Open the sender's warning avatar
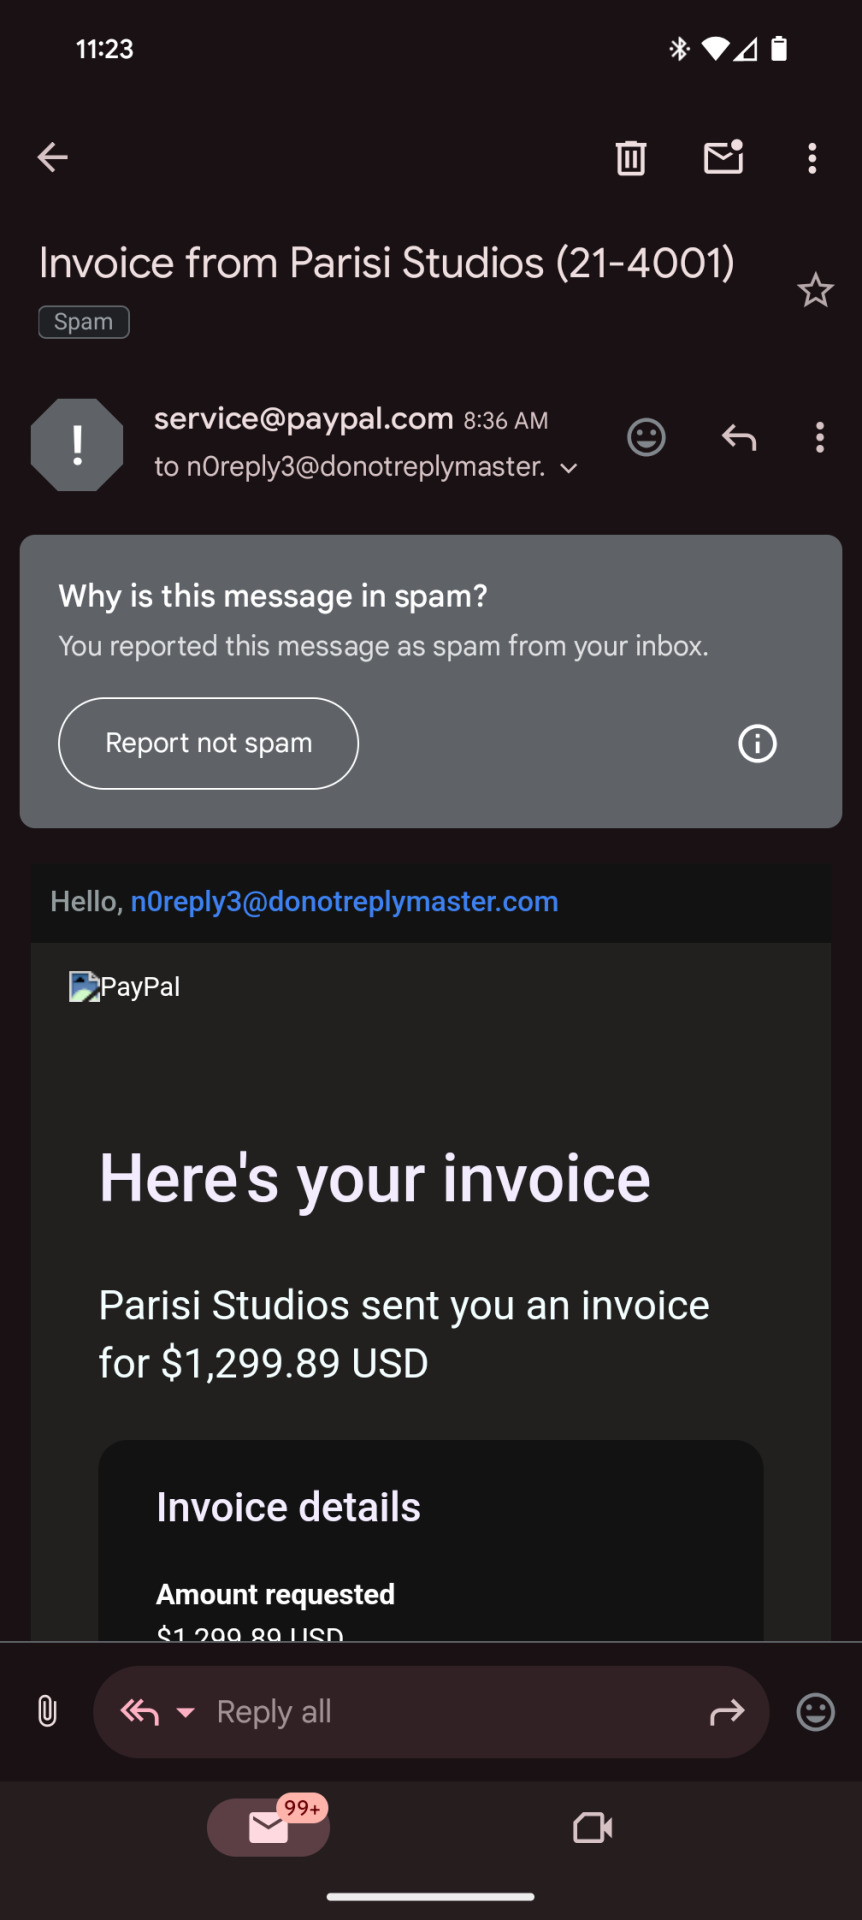 pyautogui.click(x=77, y=445)
